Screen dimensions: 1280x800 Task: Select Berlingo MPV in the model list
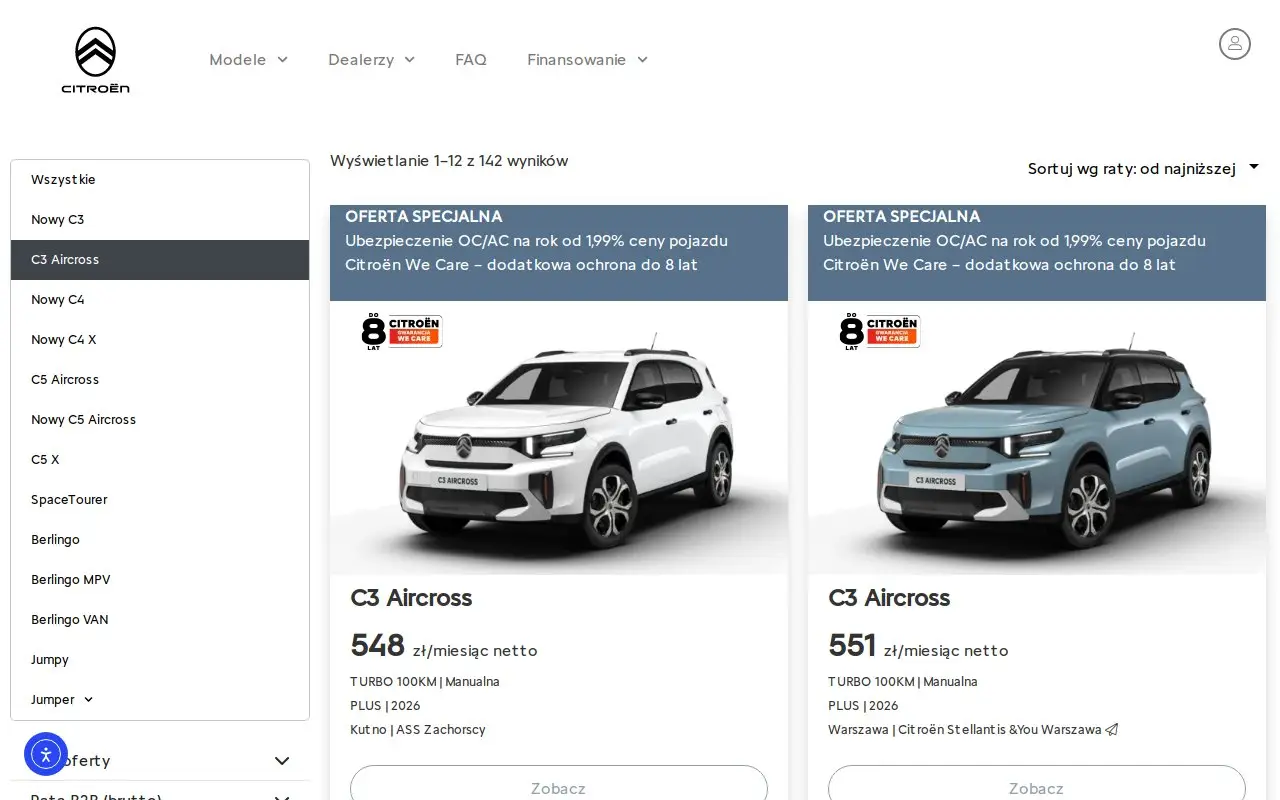[160, 580]
